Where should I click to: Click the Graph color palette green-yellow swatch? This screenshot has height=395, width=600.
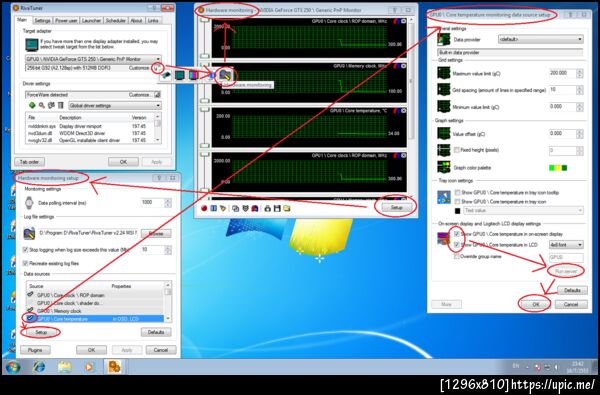pyautogui.click(x=558, y=168)
